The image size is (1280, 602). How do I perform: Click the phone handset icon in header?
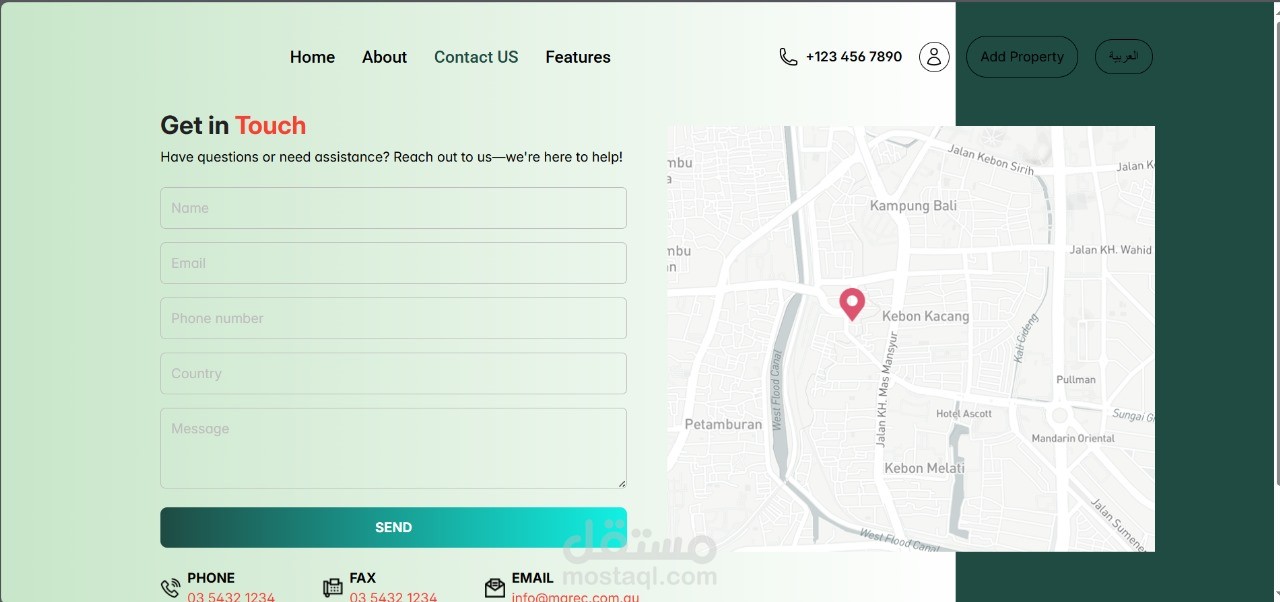point(788,57)
